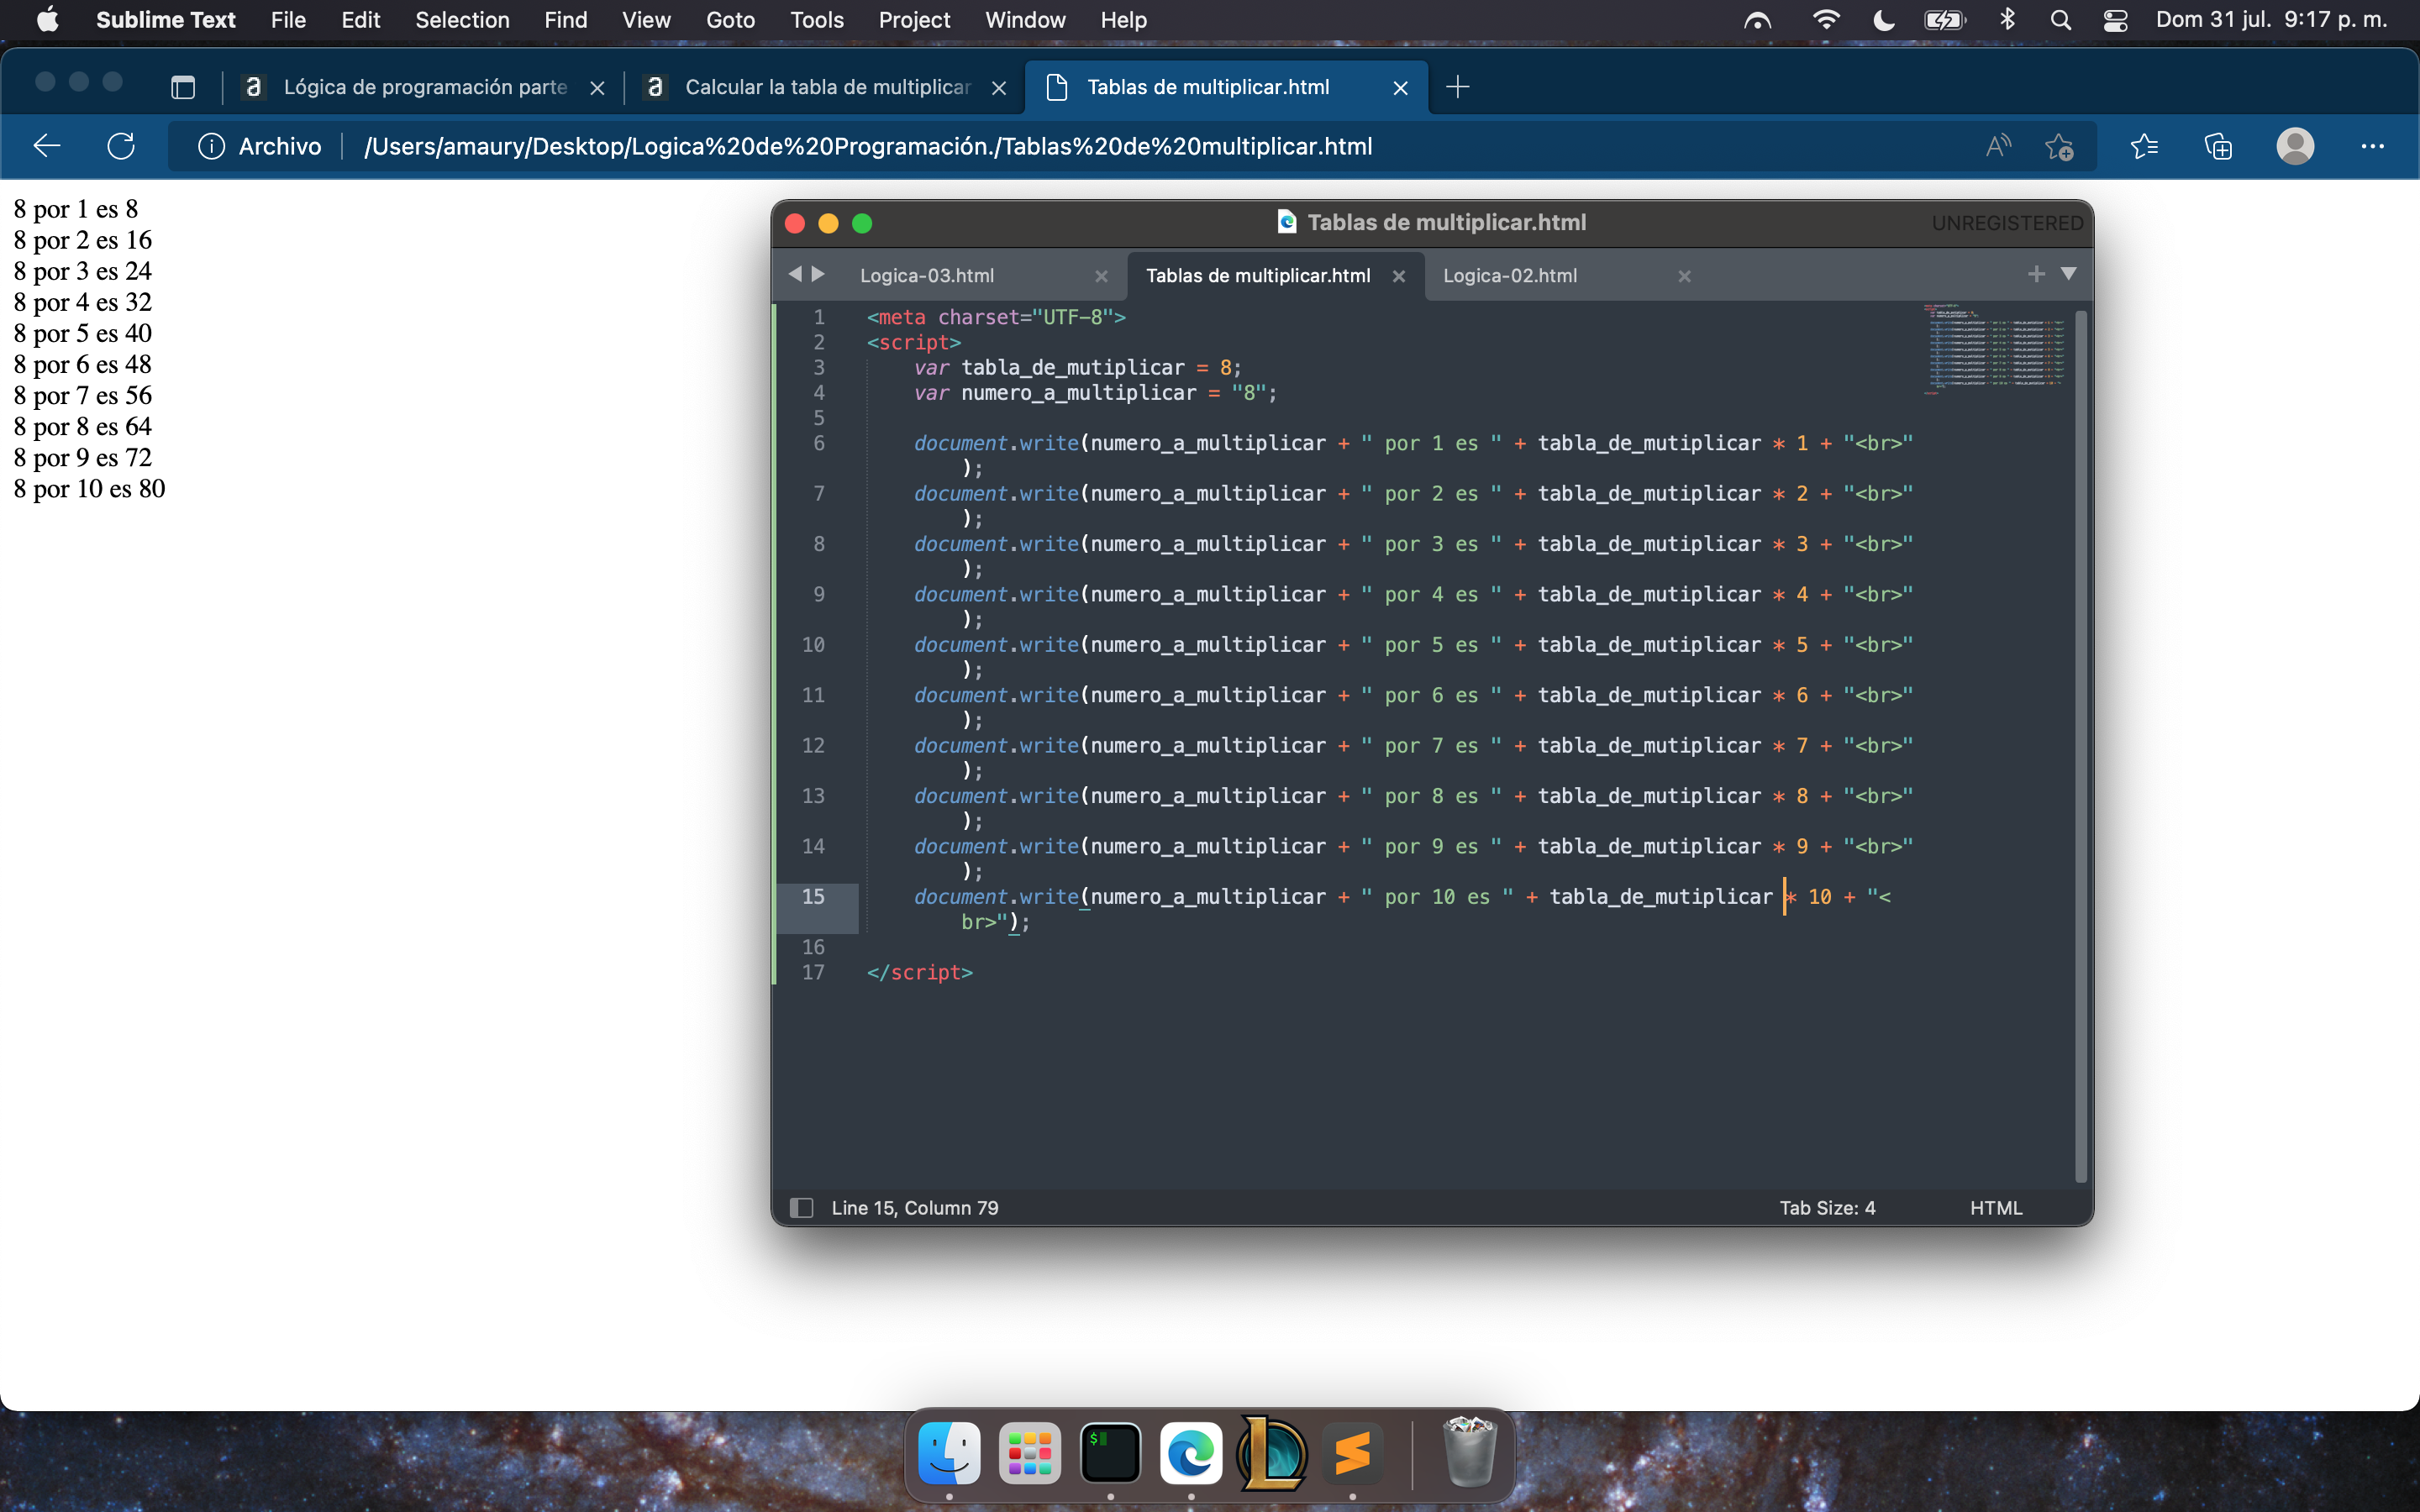Click Sublime next tab arrow
This screenshot has height=1512, width=2420.
pyautogui.click(x=818, y=274)
